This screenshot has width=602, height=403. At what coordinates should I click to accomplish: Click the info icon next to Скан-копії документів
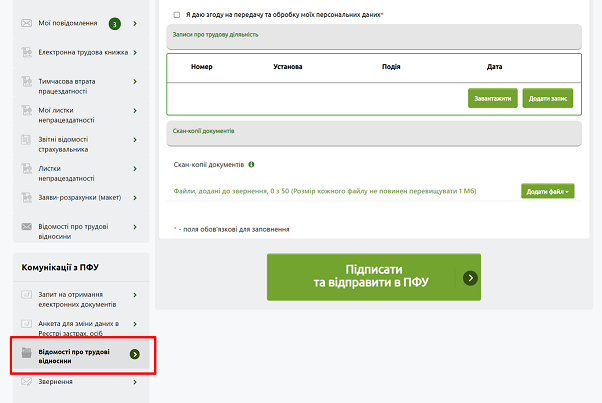pyautogui.click(x=251, y=164)
